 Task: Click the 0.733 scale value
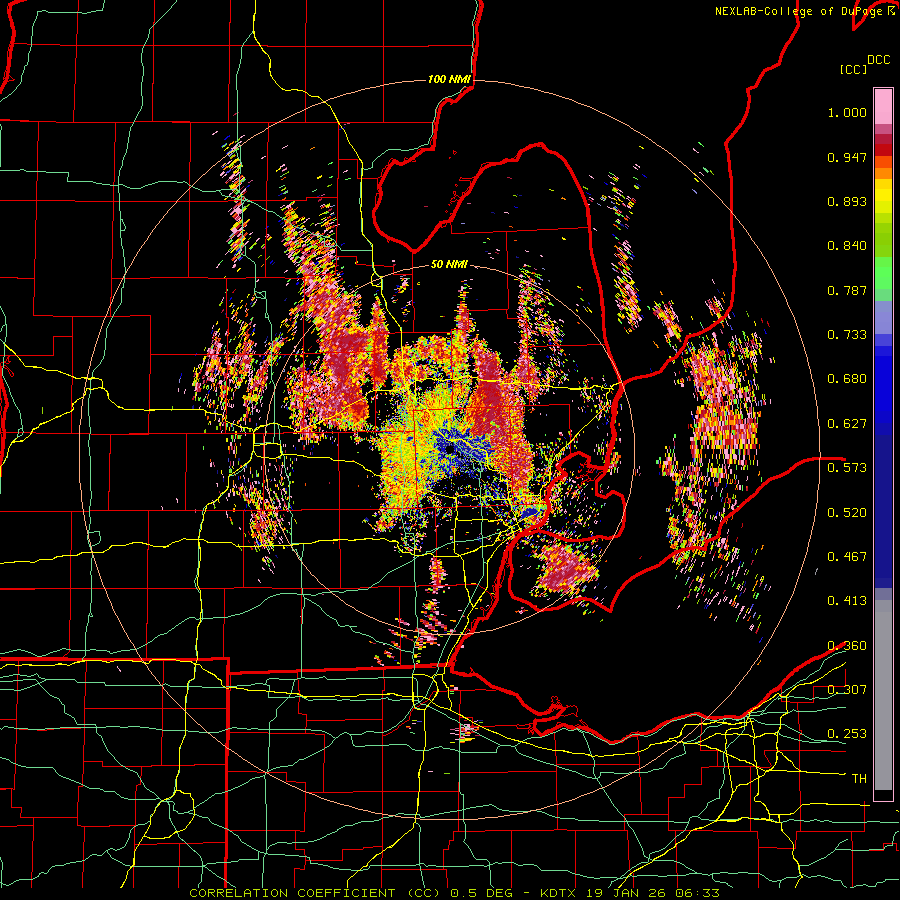(847, 335)
